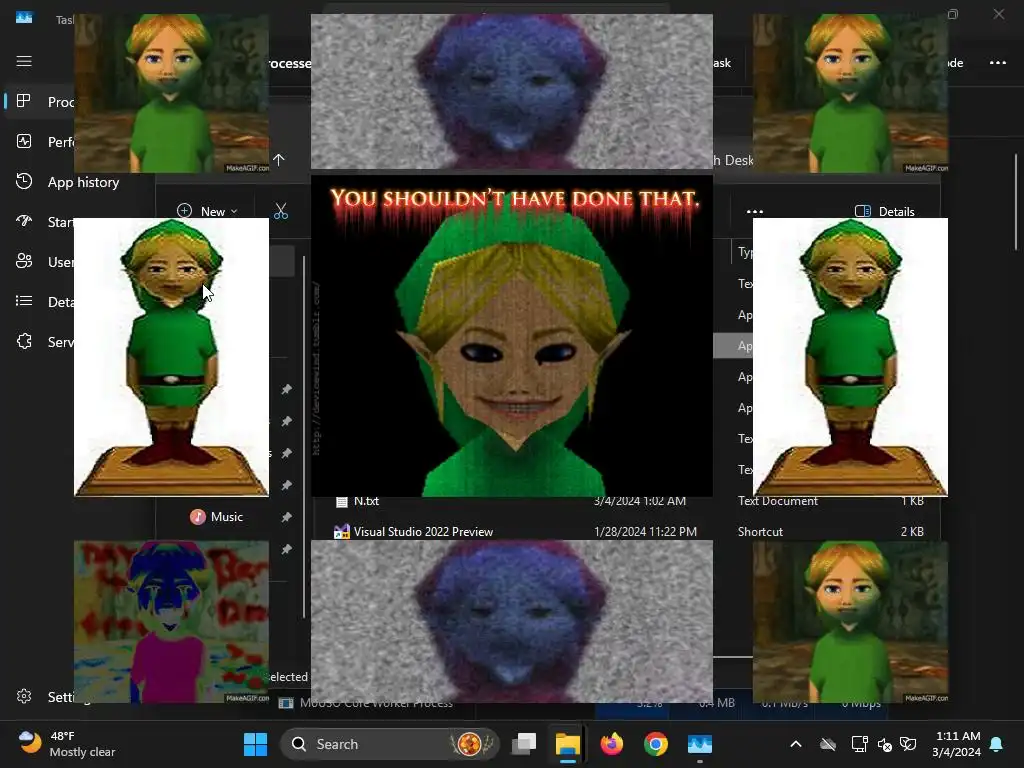Open File Explorer's See more ellipsis menu
The height and width of the screenshot is (768, 1024).
(x=755, y=211)
